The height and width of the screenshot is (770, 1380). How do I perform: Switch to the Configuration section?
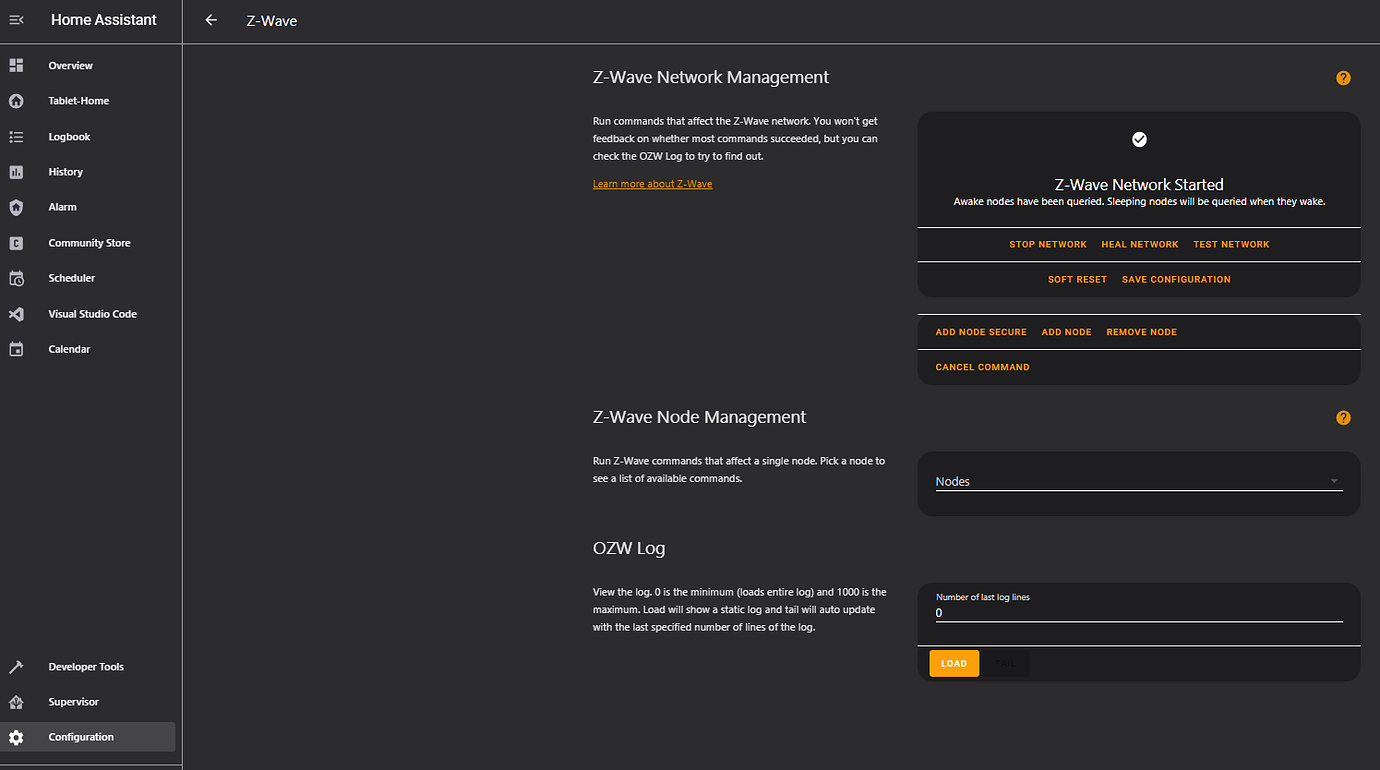[81, 736]
